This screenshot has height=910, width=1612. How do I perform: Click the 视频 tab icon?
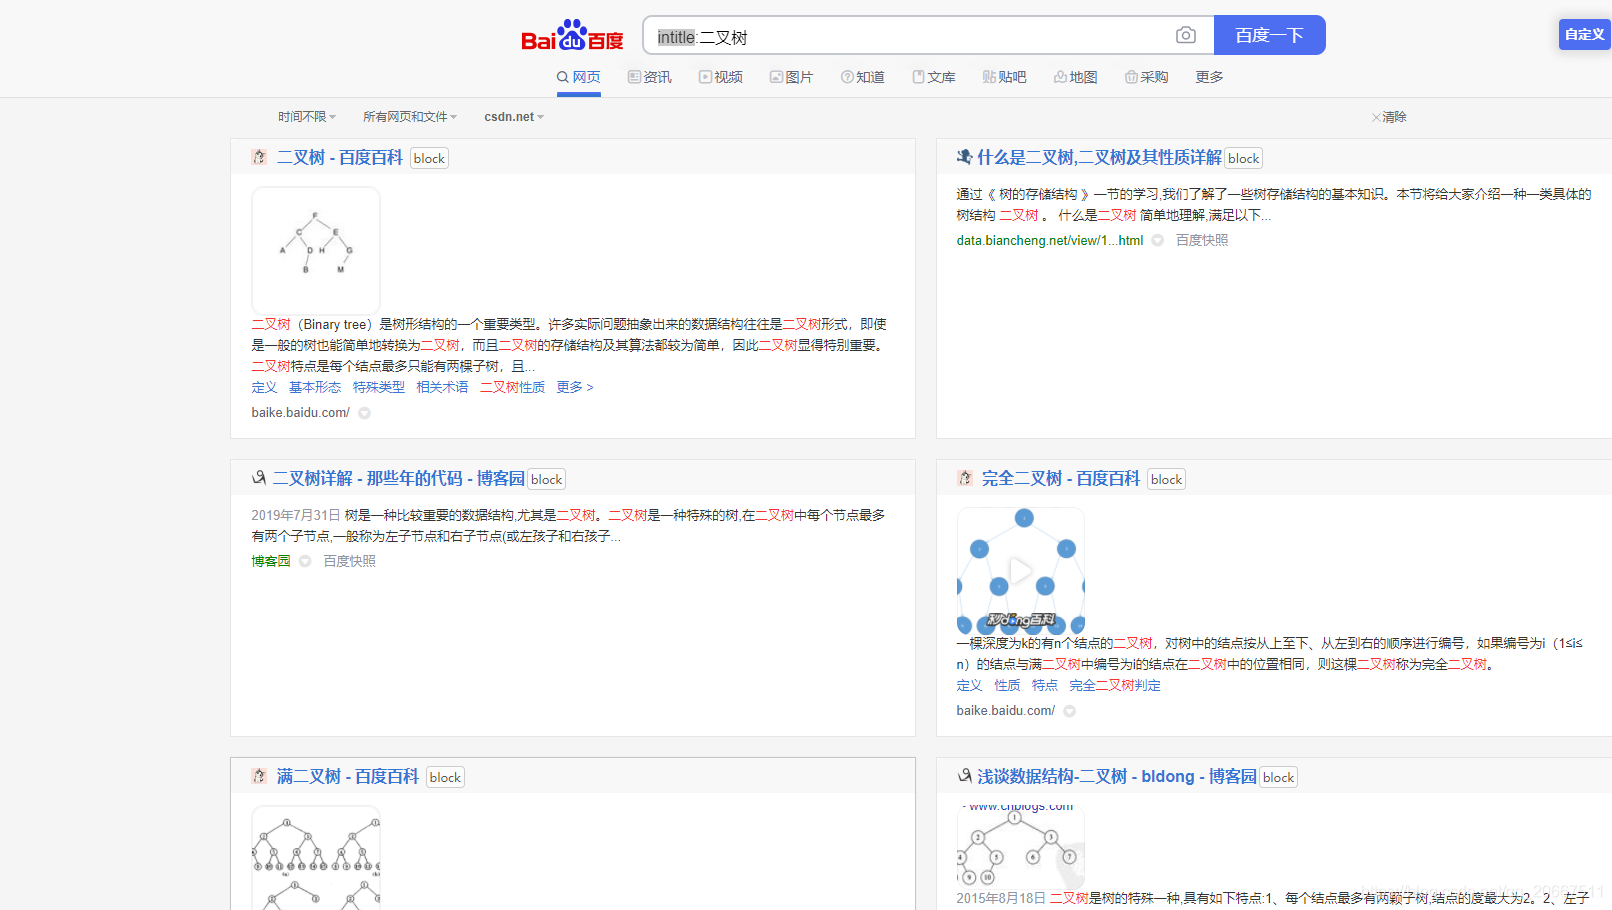[705, 77]
